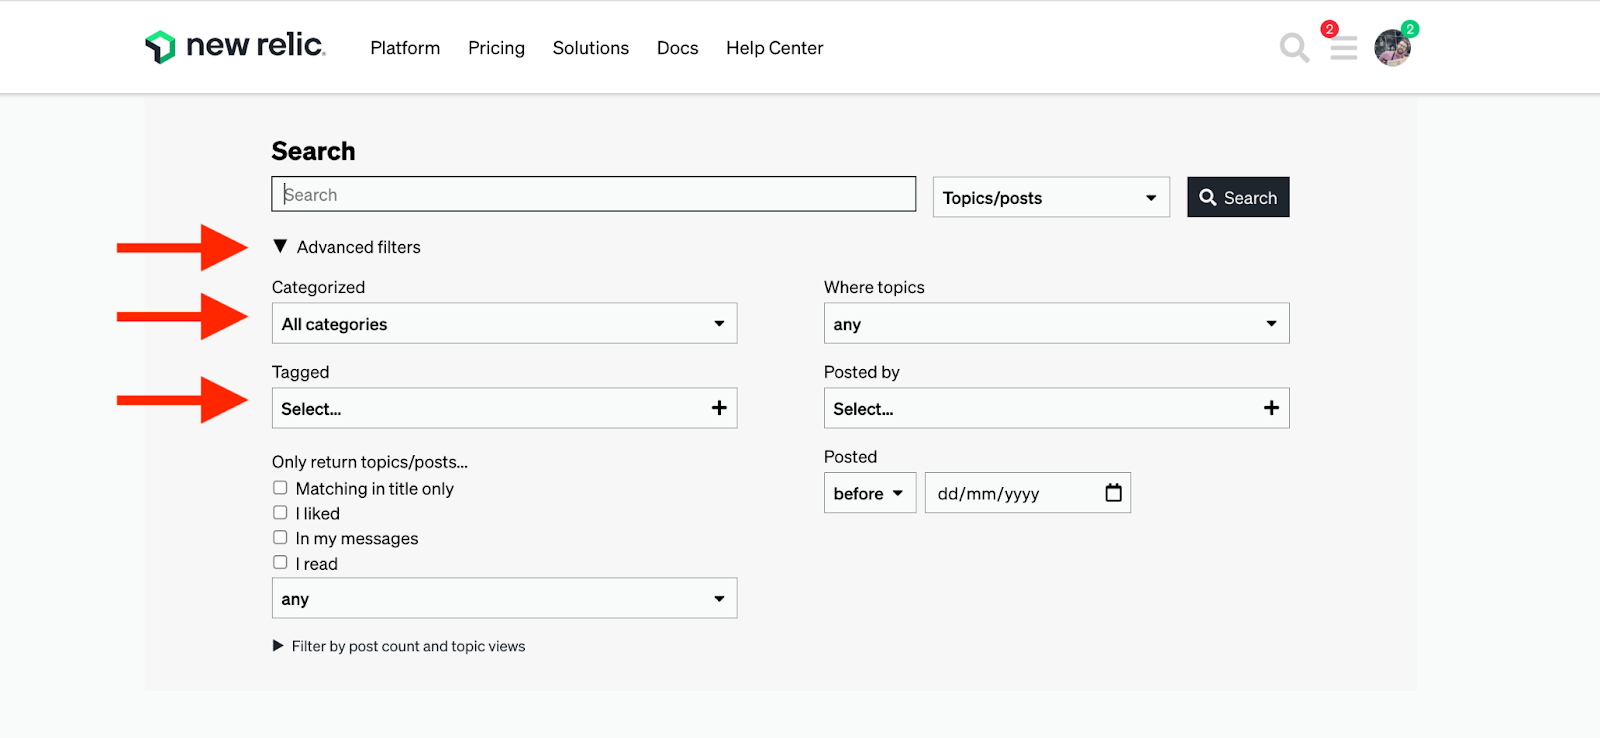Image resolution: width=1600 pixels, height=738 pixels.
Task: Open the calendar date picker icon
Action: pyautogui.click(x=1113, y=493)
